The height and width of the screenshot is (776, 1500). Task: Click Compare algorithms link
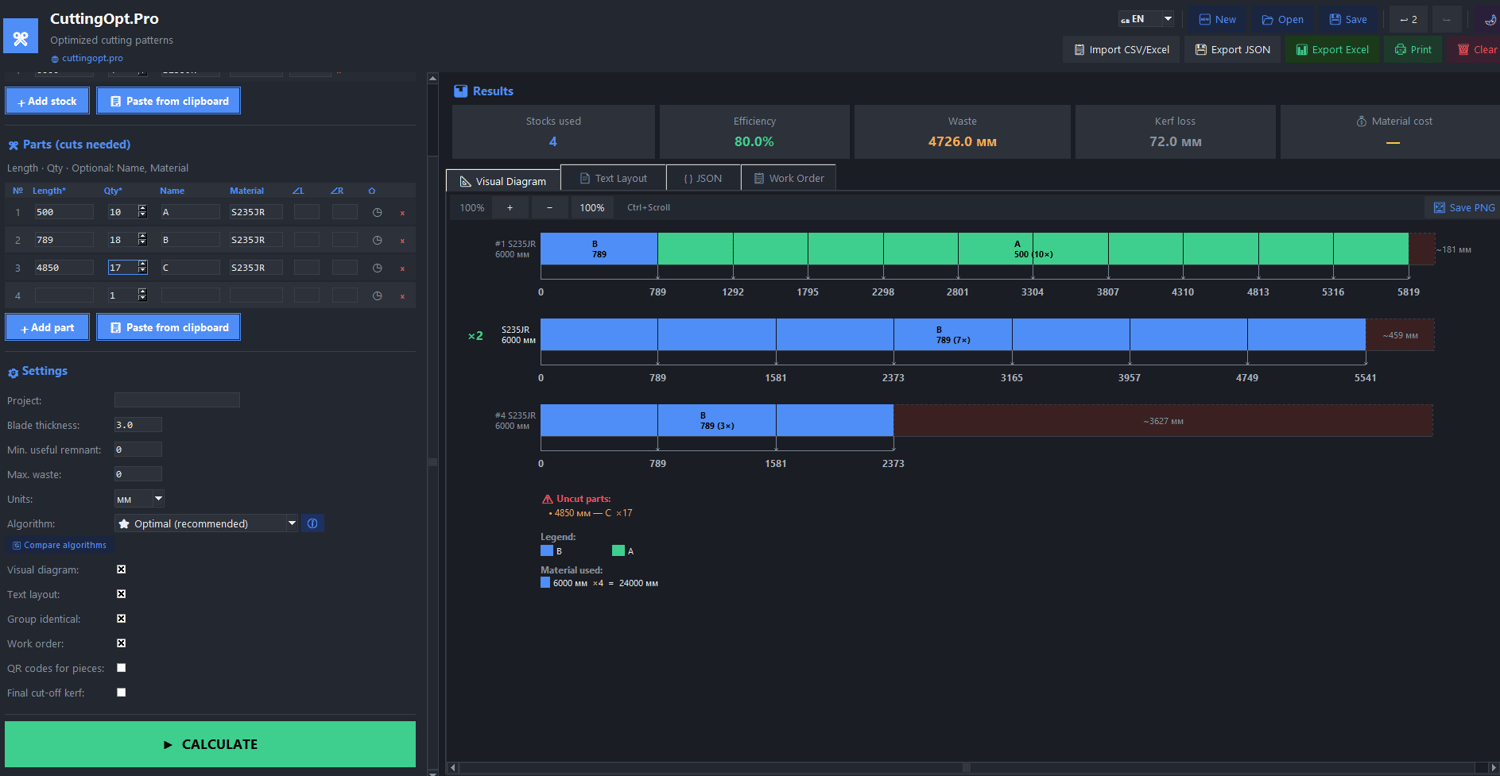(59, 545)
